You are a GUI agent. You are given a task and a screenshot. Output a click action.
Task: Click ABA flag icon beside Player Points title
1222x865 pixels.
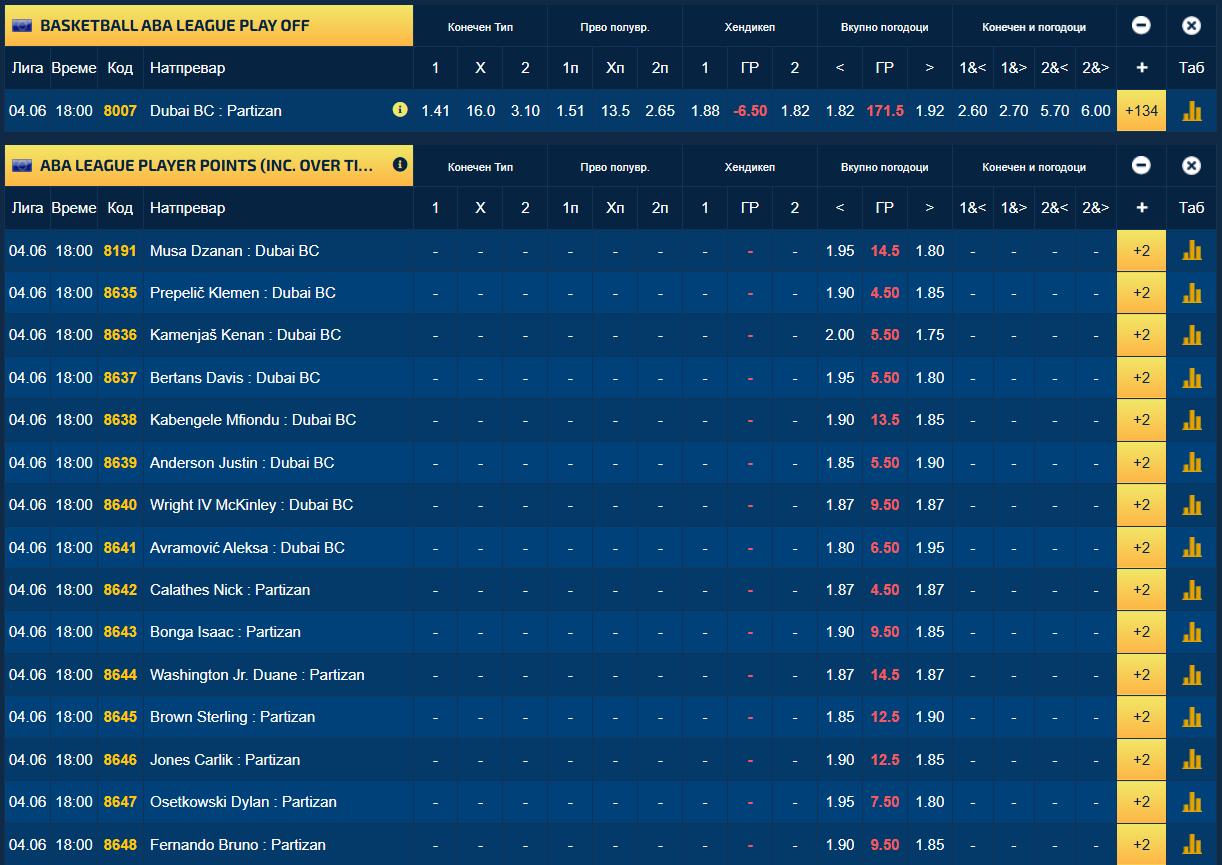click(23, 166)
